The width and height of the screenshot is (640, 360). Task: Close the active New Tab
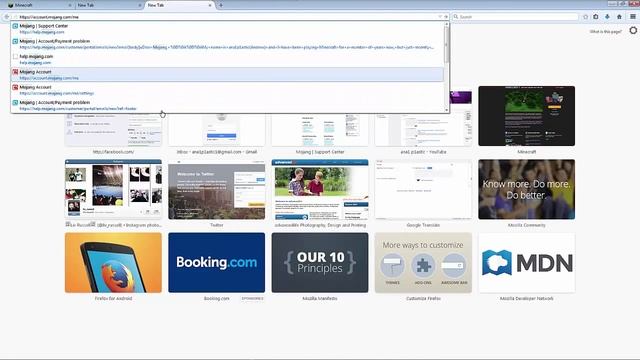210,5
